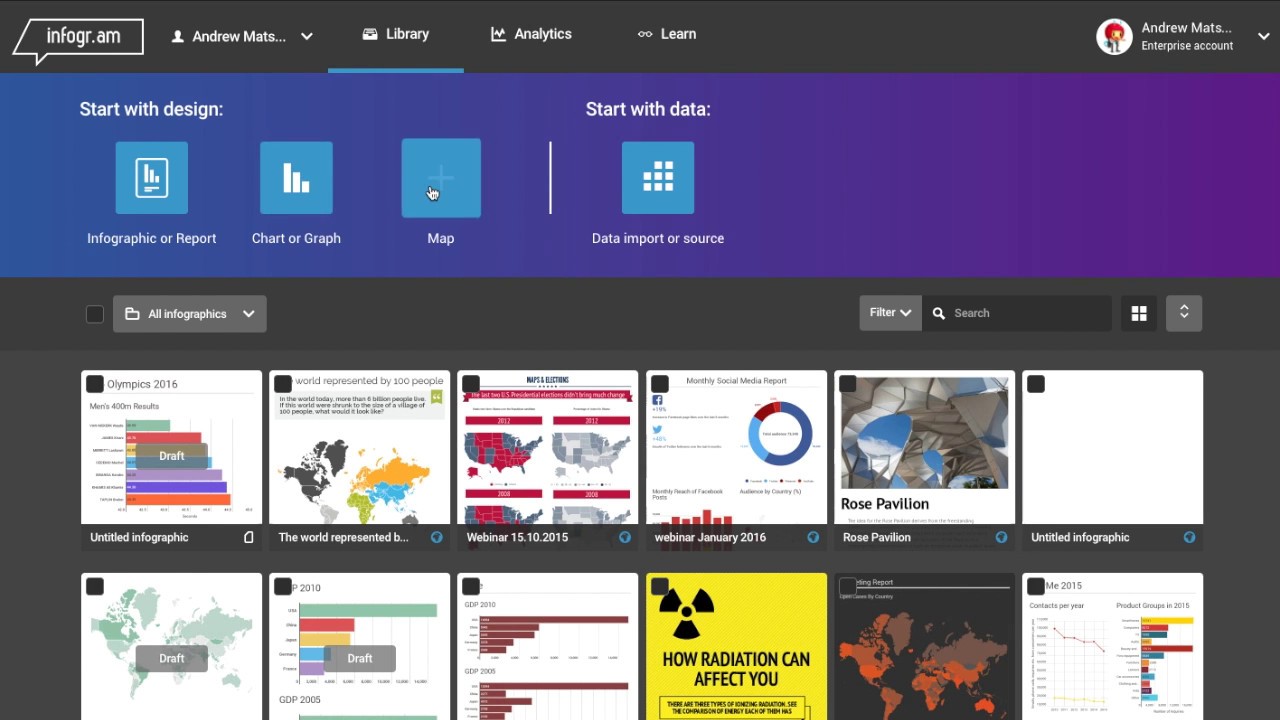Switch to grid view icon
The width and height of the screenshot is (1280, 720).
(1139, 314)
